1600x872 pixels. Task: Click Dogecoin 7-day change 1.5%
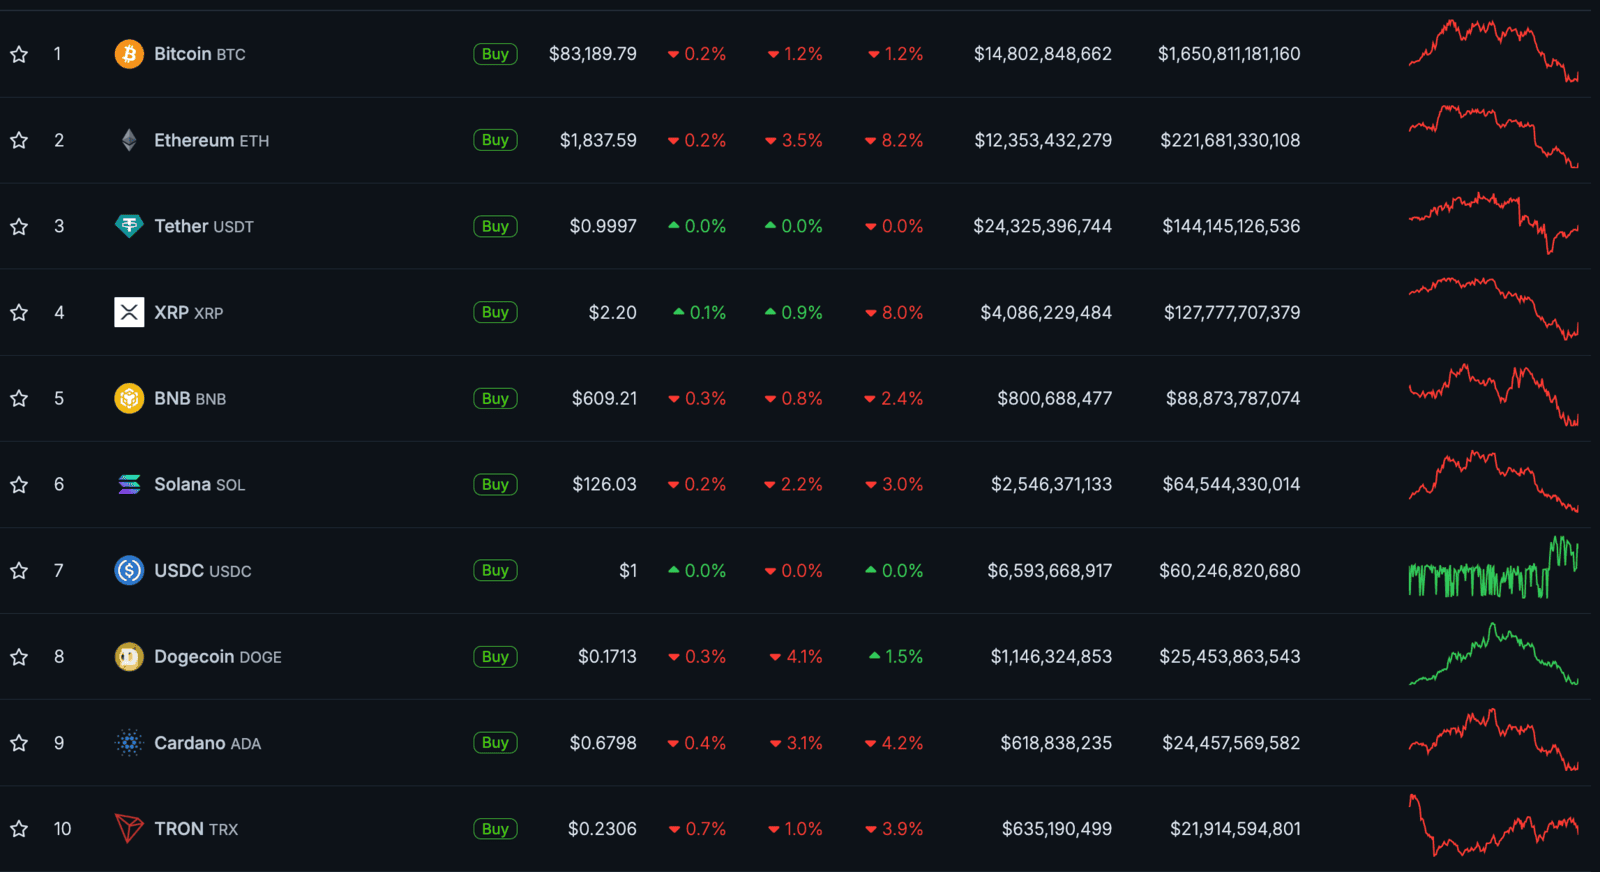pyautogui.click(x=897, y=656)
